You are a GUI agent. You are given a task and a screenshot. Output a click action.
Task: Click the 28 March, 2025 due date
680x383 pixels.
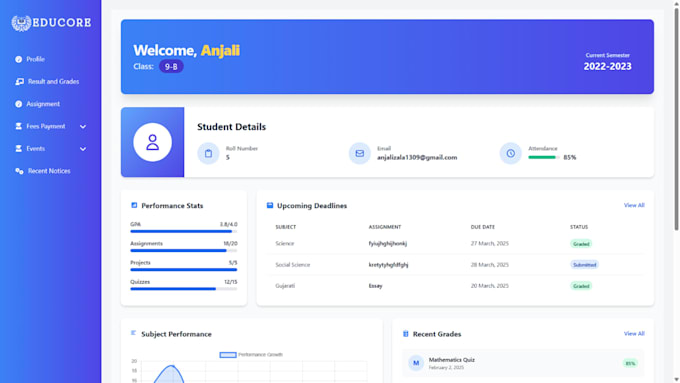coord(490,265)
